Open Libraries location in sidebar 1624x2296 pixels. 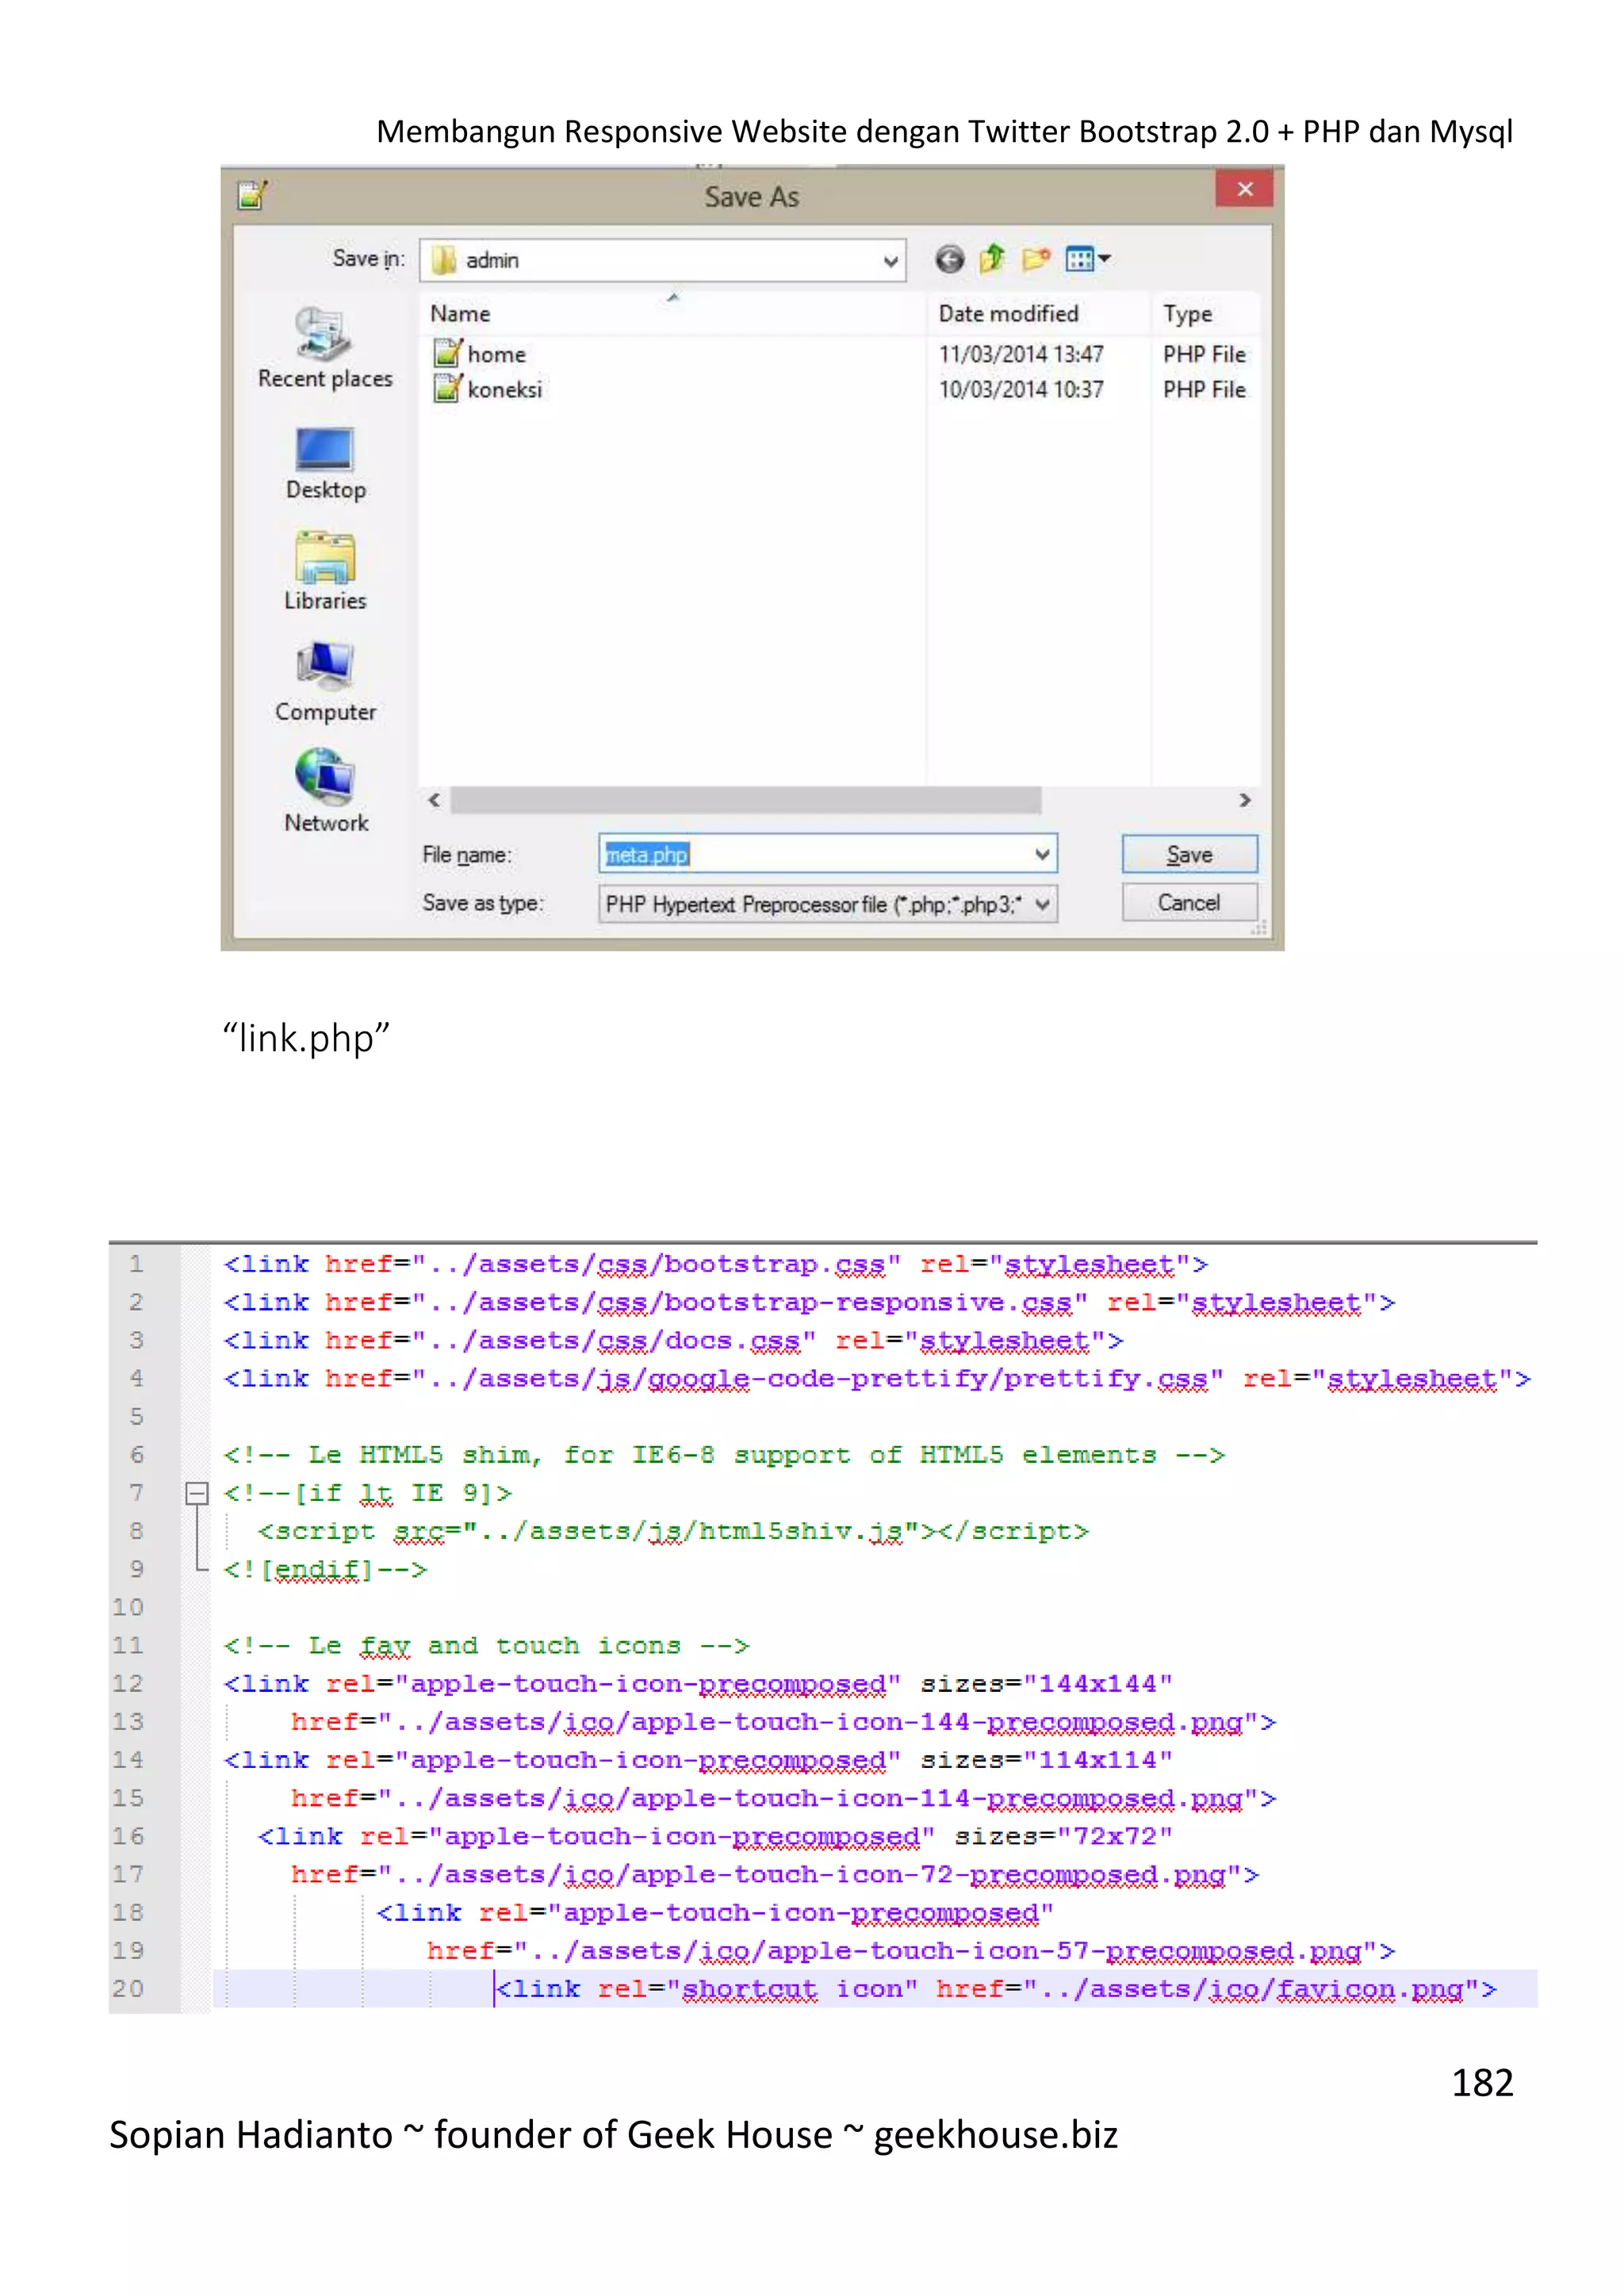tap(325, 572)
